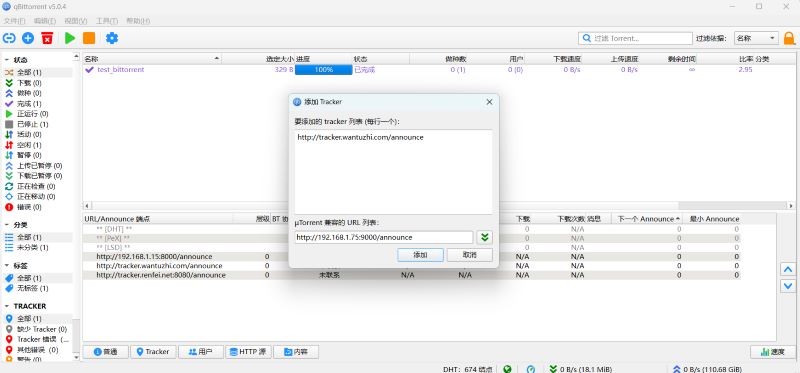Screen dimensions: 800x373
Task: Select the 缺少 Tracker (0) filter
Action: tap(37, 329)
